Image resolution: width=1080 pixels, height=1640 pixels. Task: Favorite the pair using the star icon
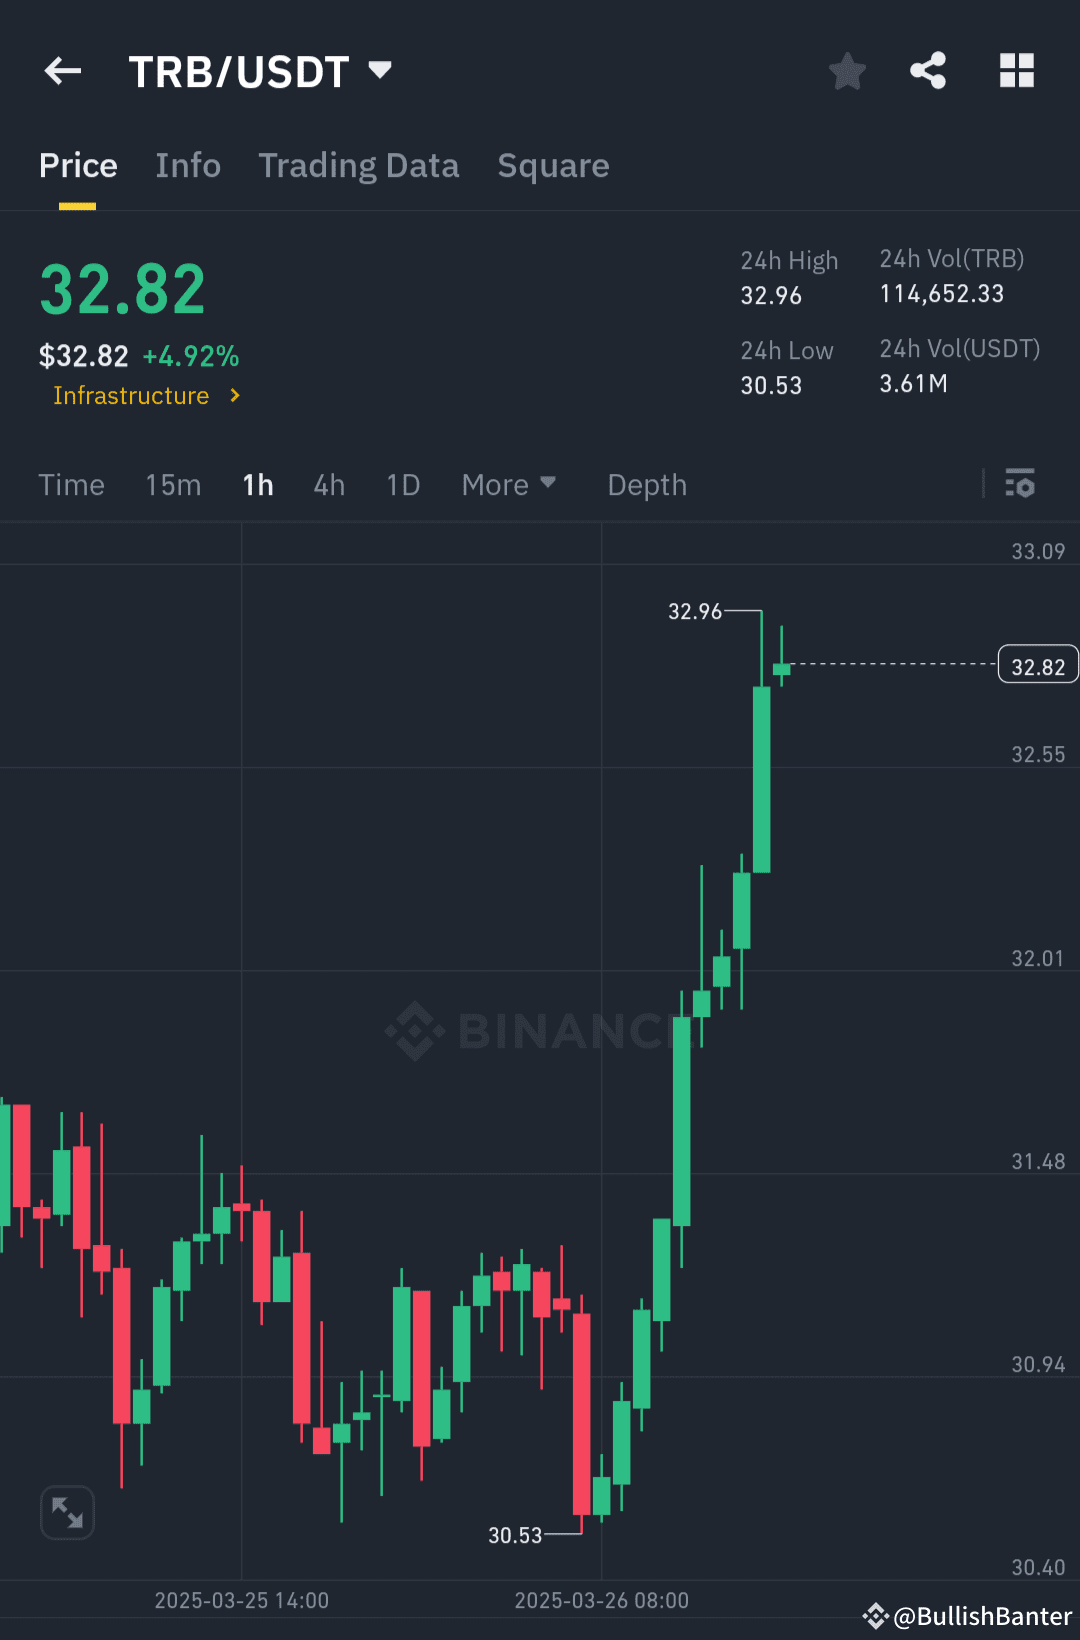click(x=847, y=70)
